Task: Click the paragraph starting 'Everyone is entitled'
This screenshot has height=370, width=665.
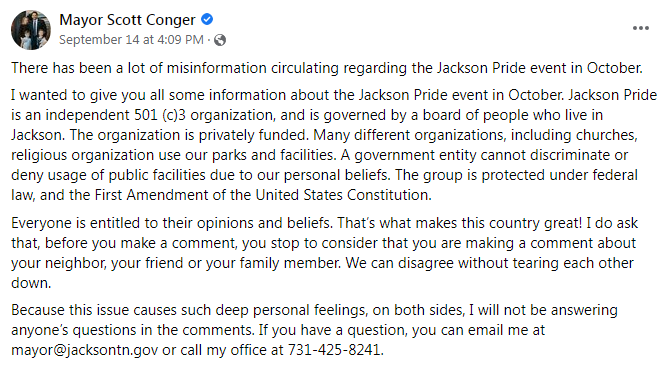Action: coord(324,253)
